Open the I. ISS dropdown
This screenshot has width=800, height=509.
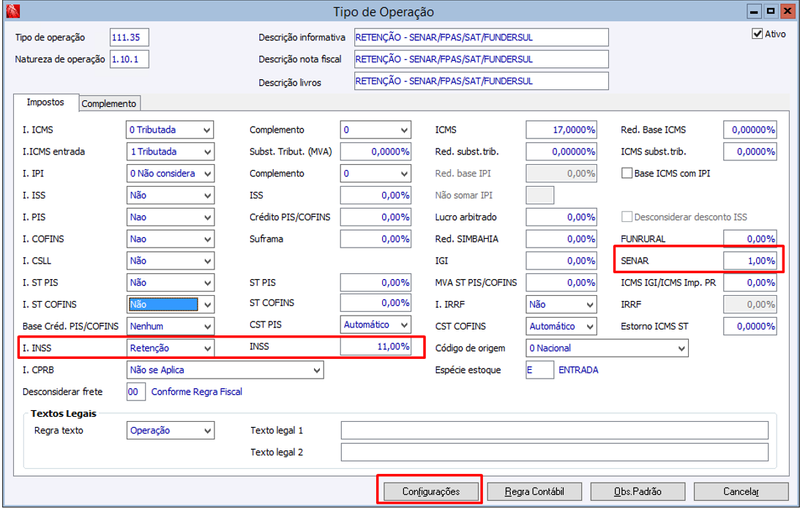click(x=170, y=195)
